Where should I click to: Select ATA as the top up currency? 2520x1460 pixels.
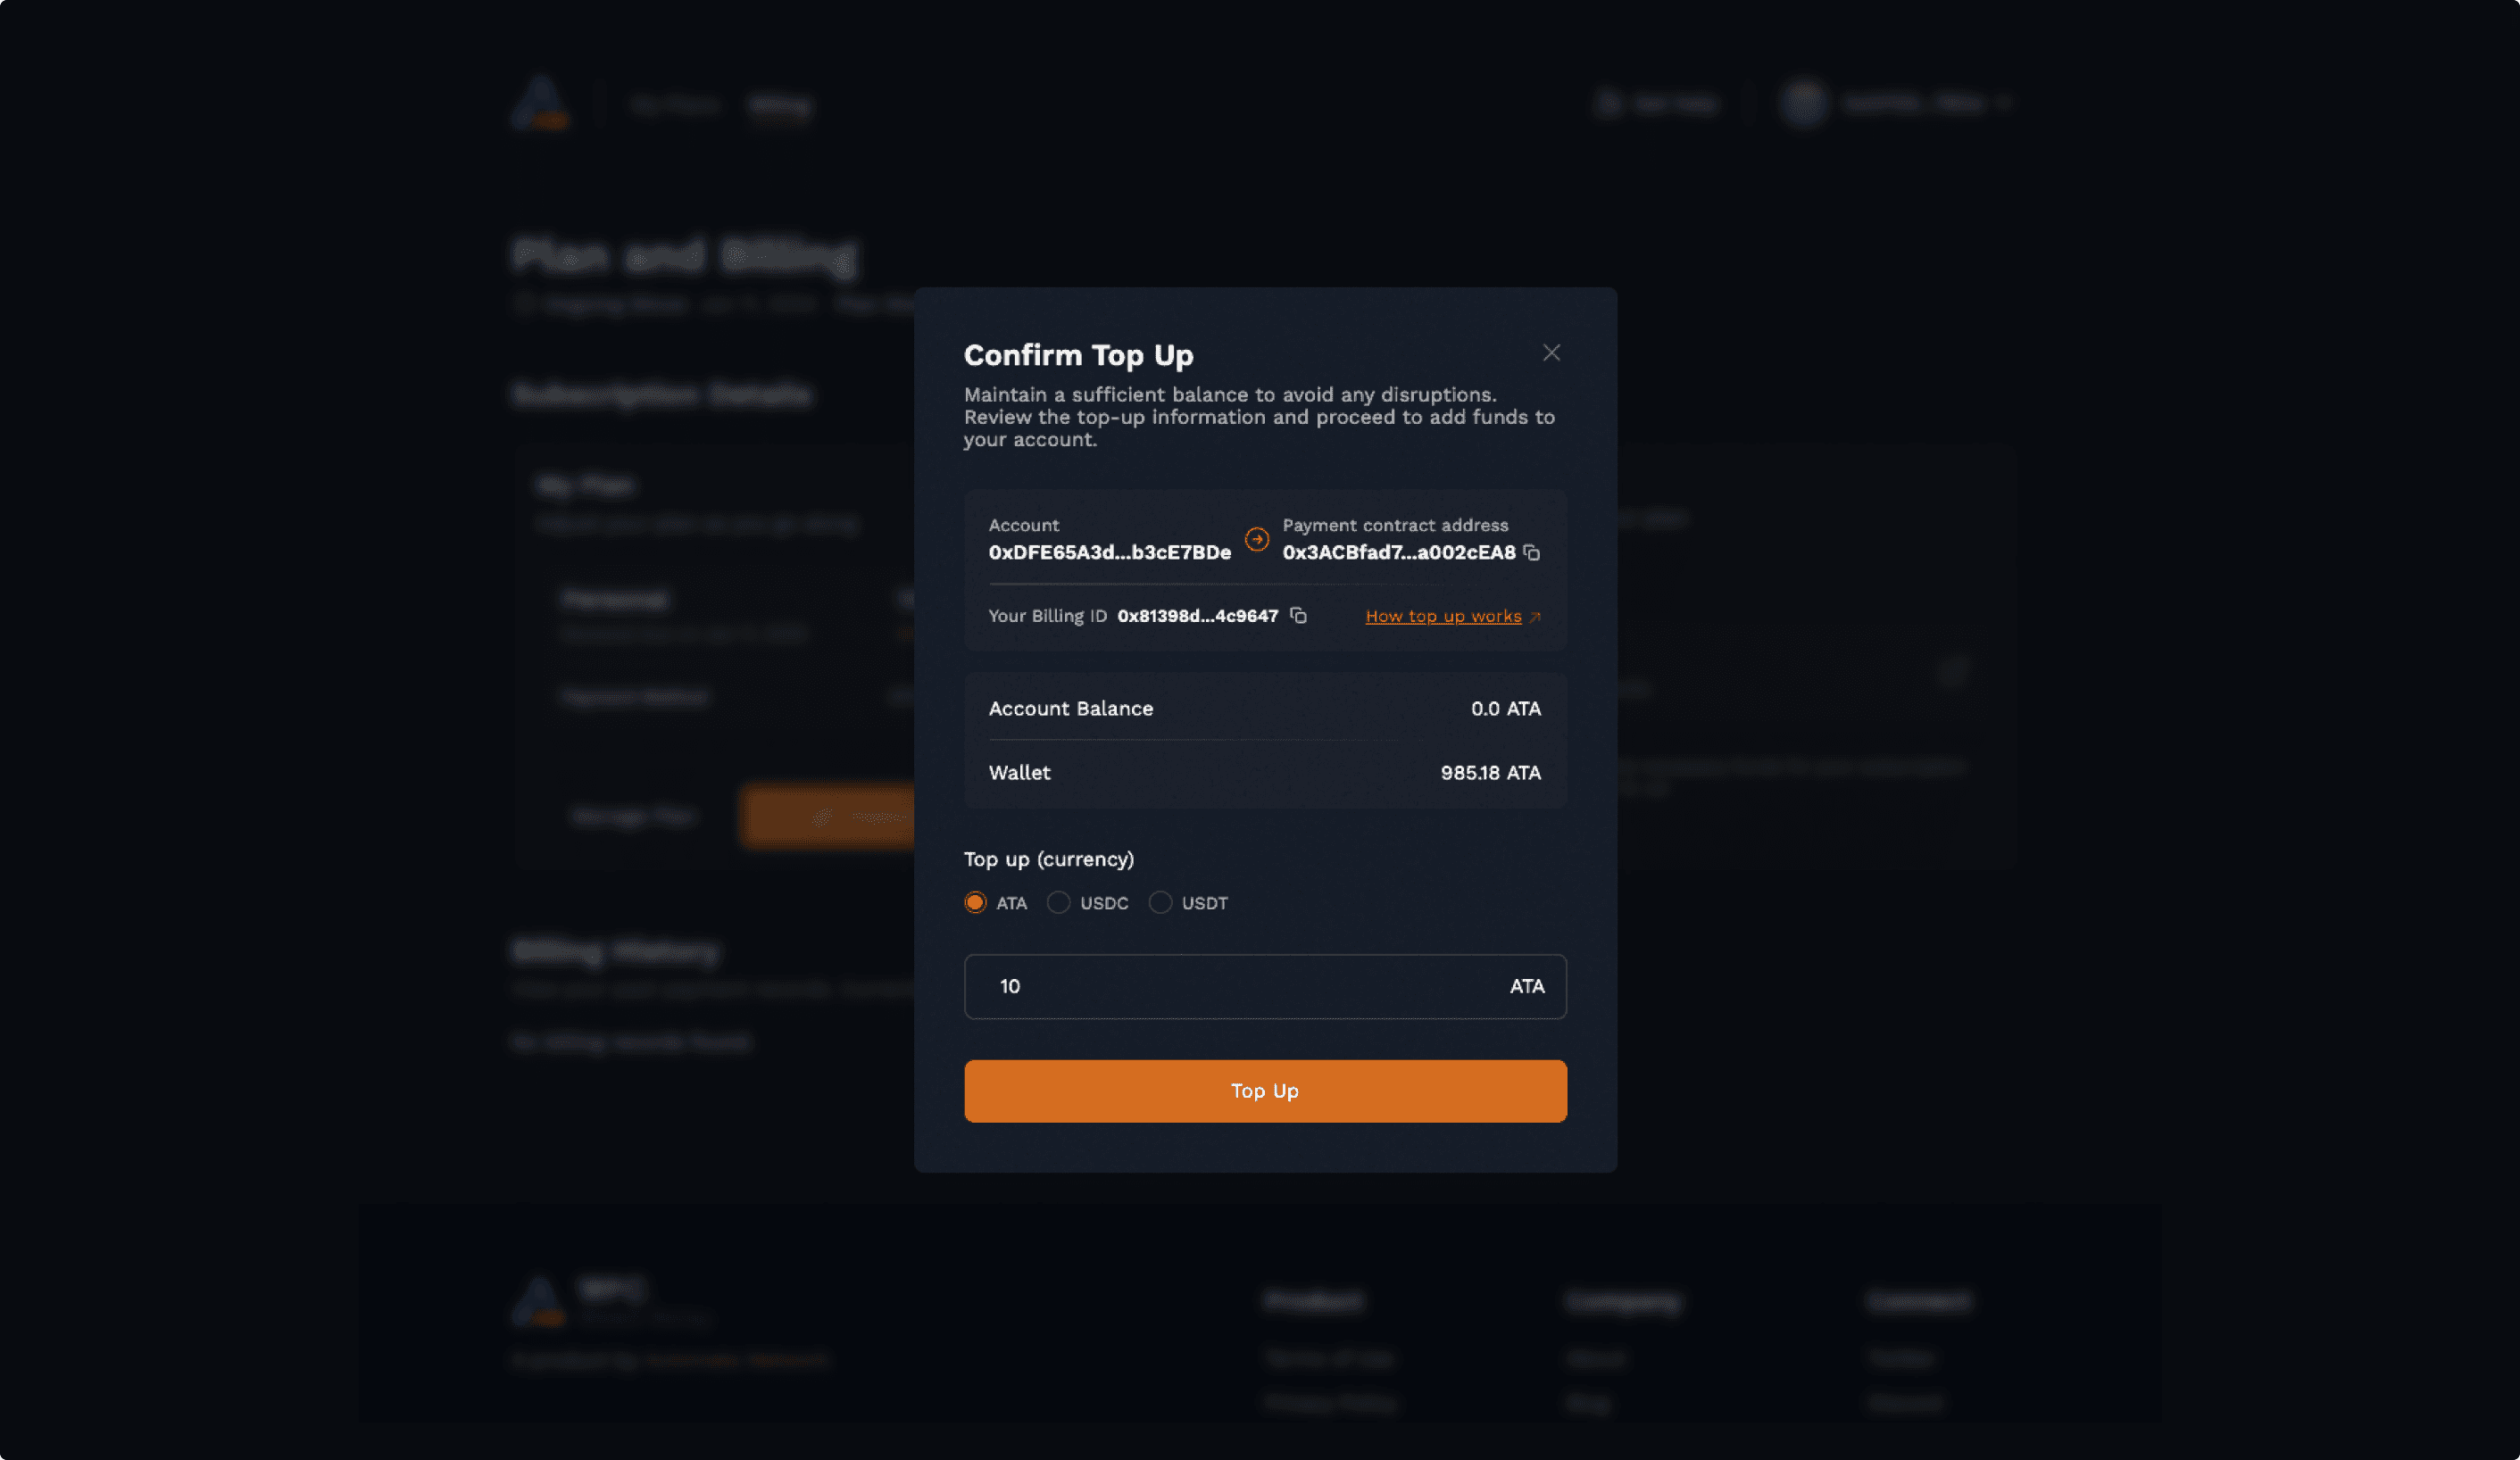tap(975, 903)
